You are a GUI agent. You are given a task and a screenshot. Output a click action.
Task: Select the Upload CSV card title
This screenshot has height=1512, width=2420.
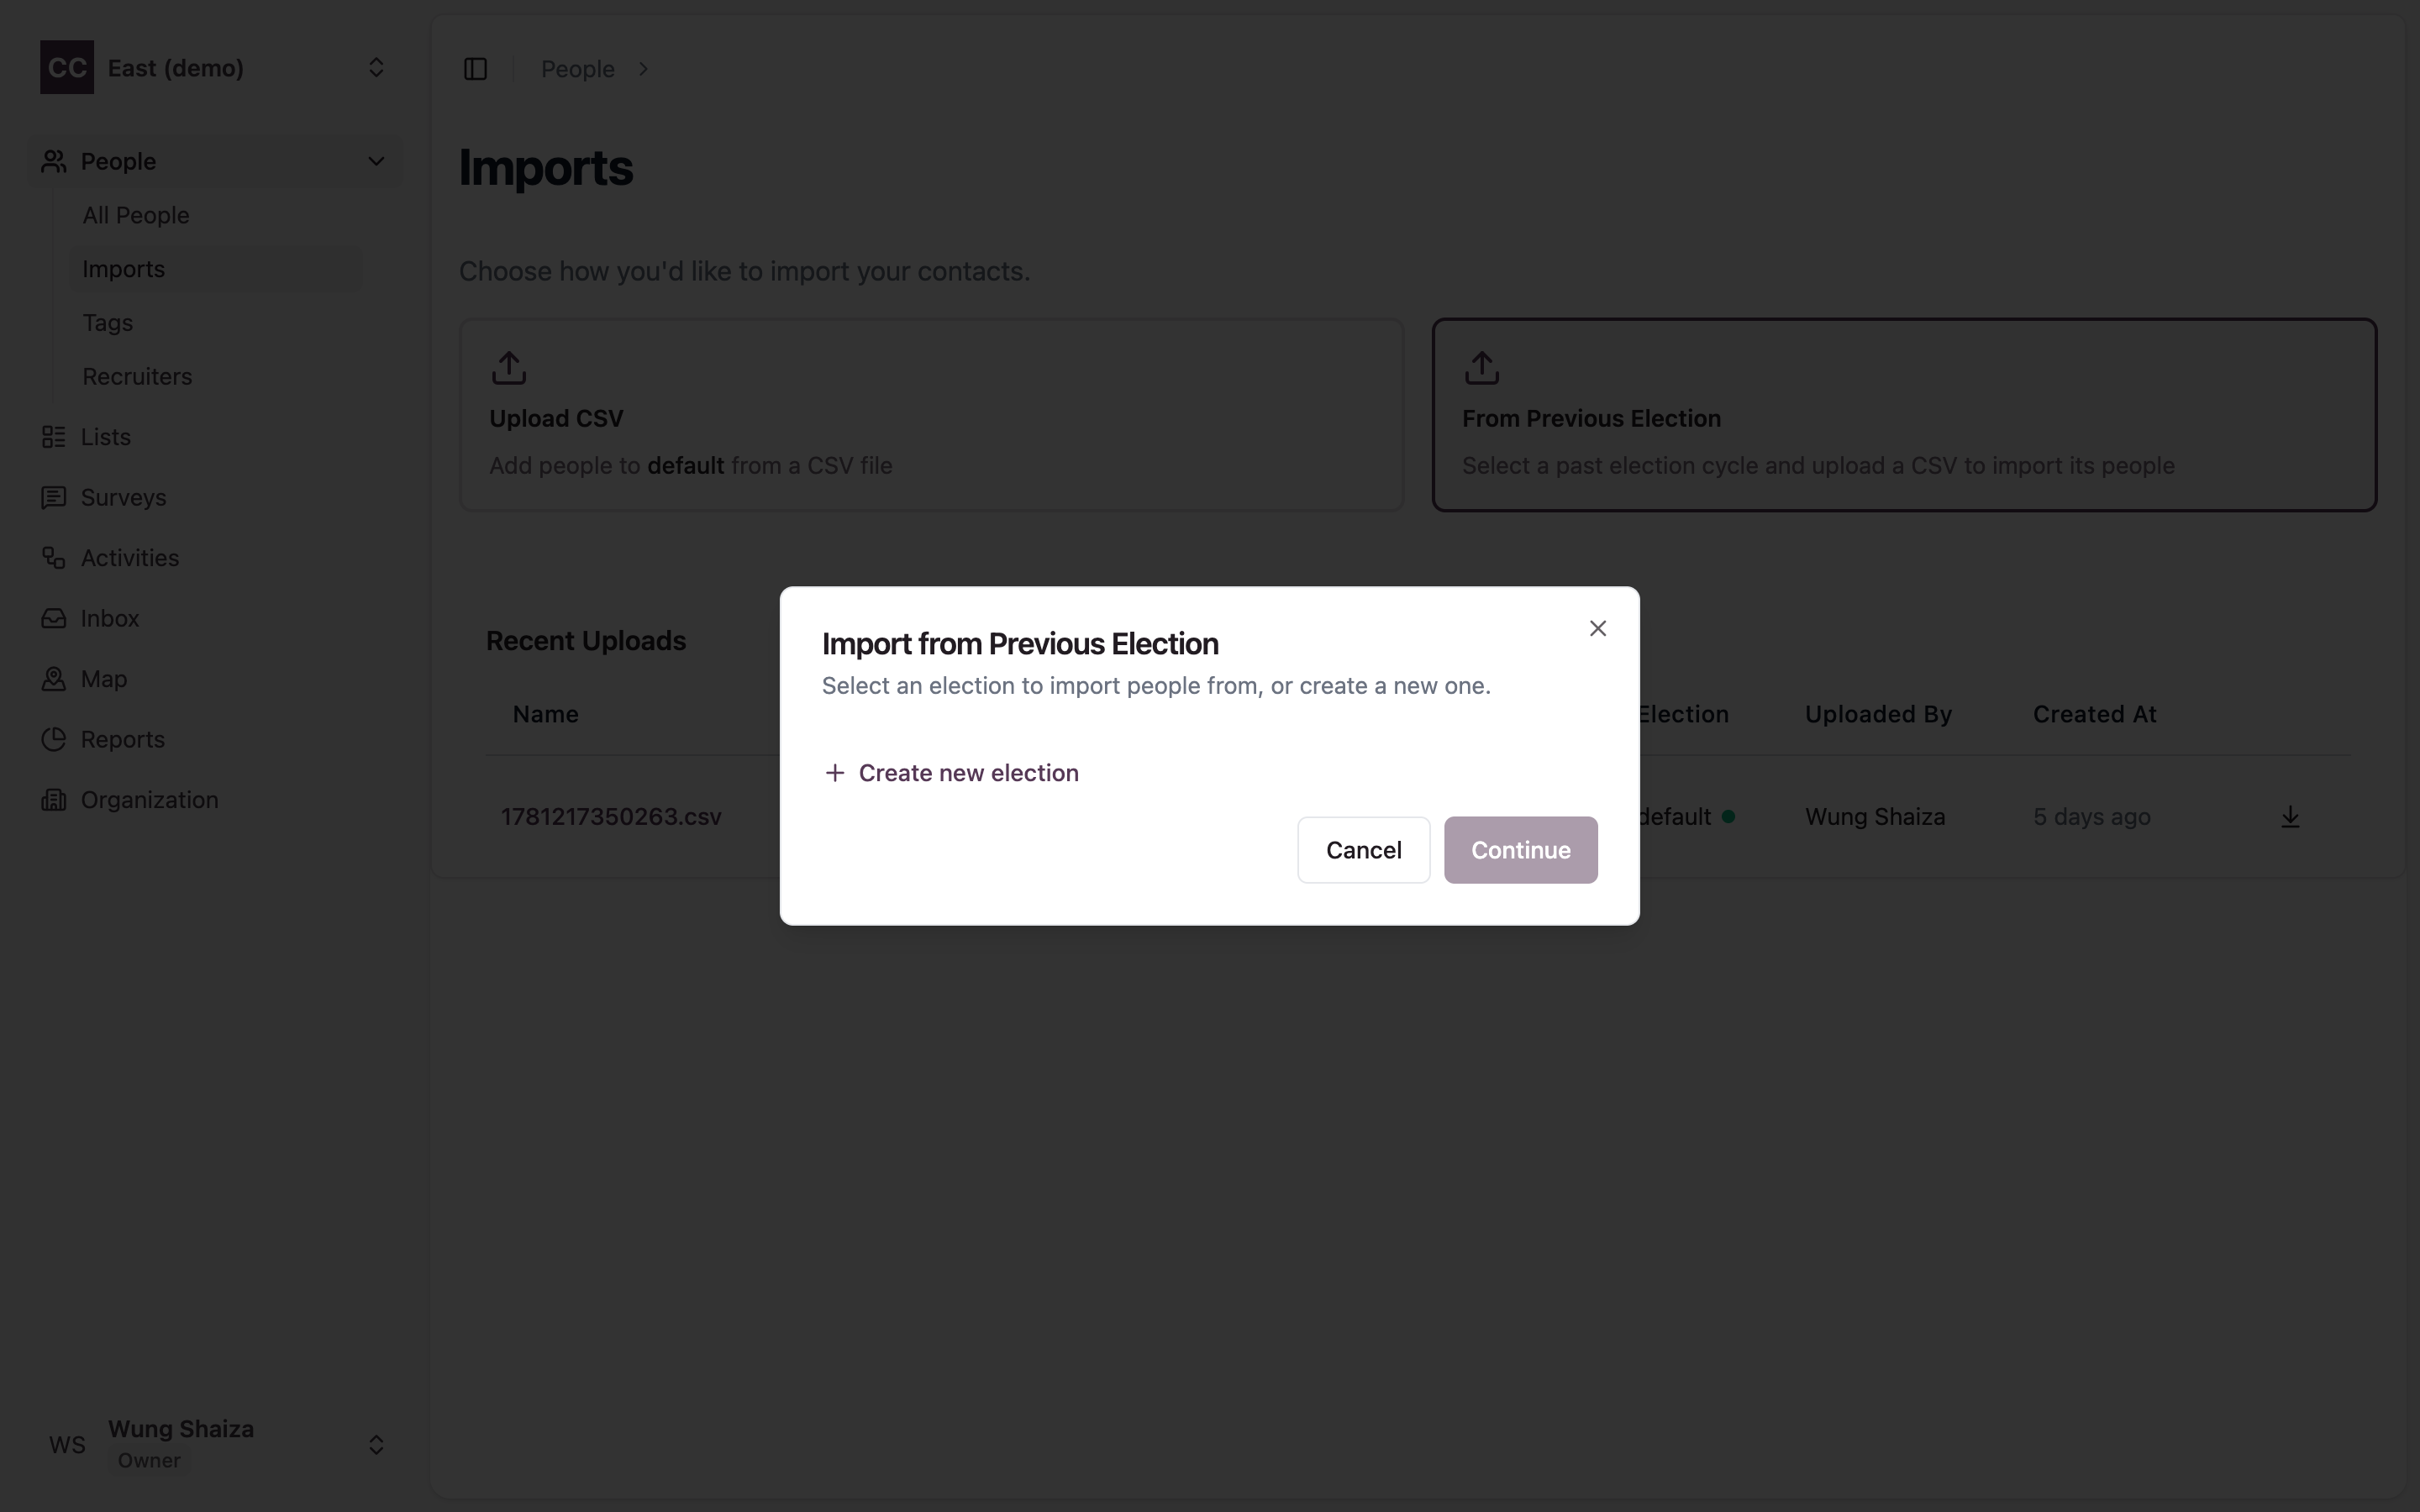click(x=556, y=418)
